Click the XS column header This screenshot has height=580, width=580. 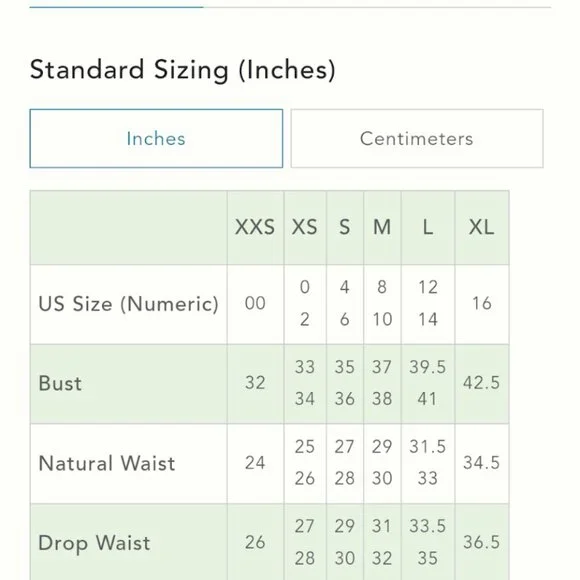click(305, 227)
